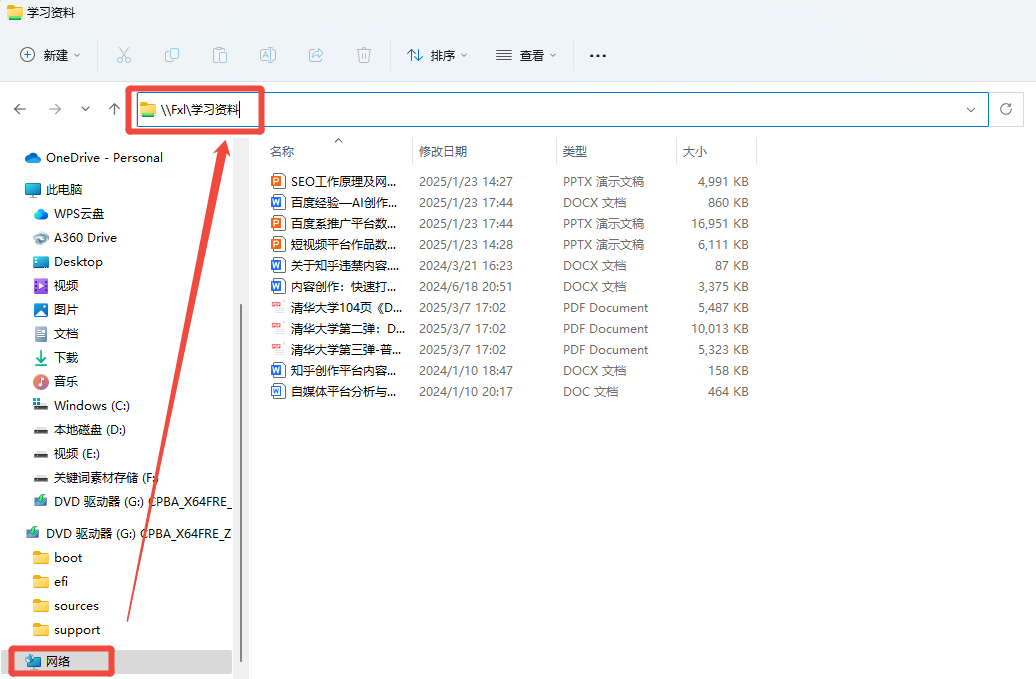The image size is (1036, 679).
Task: Select PDF 清华大学第二弹：D...
Action: click(348, 329)
